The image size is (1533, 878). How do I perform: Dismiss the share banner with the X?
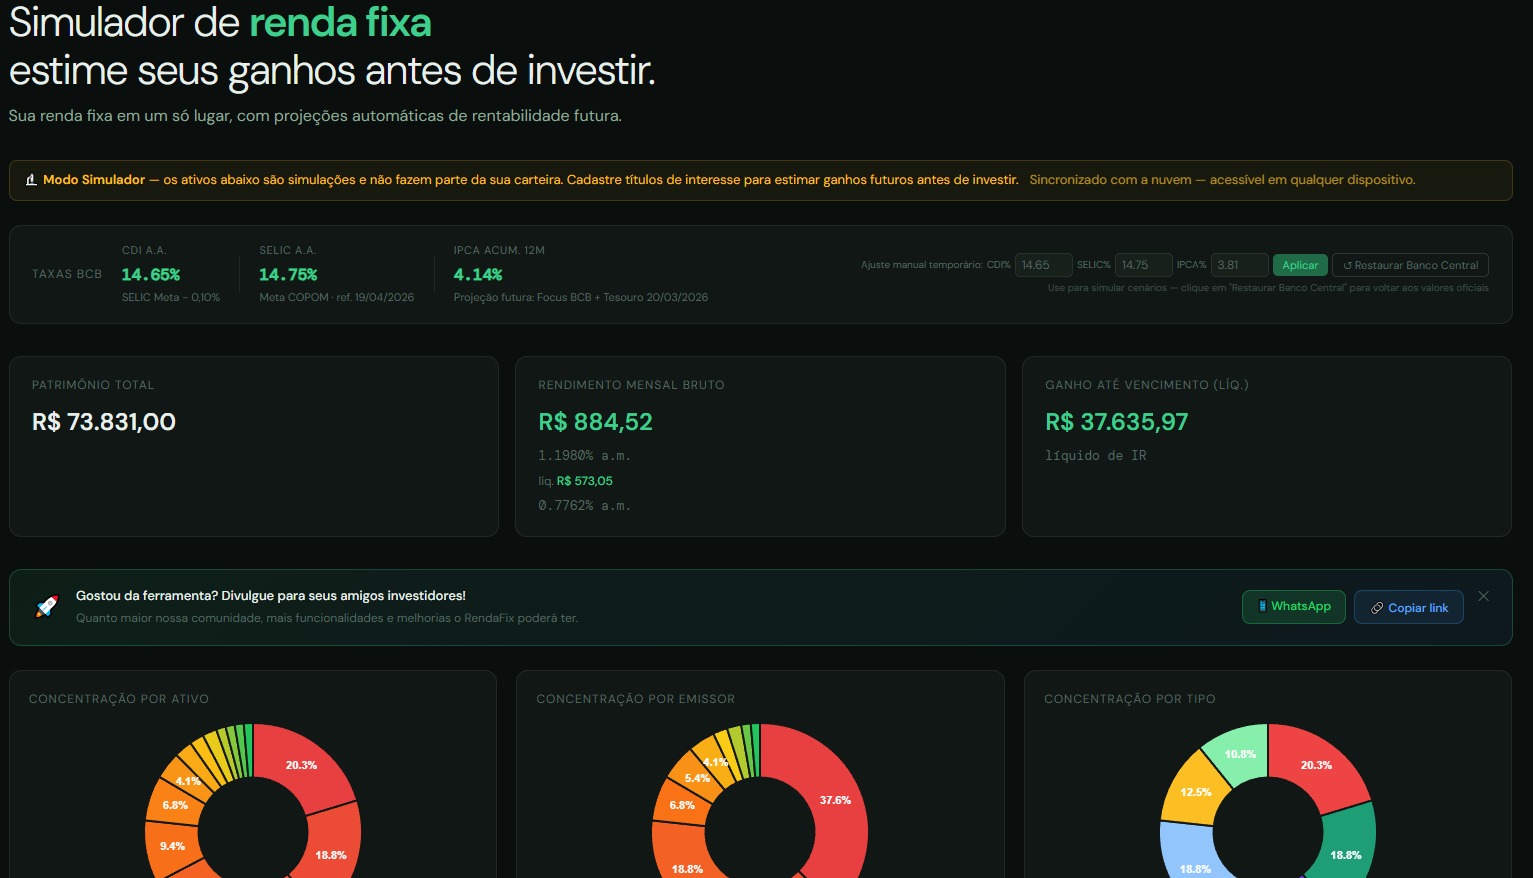pos(1483,596)
